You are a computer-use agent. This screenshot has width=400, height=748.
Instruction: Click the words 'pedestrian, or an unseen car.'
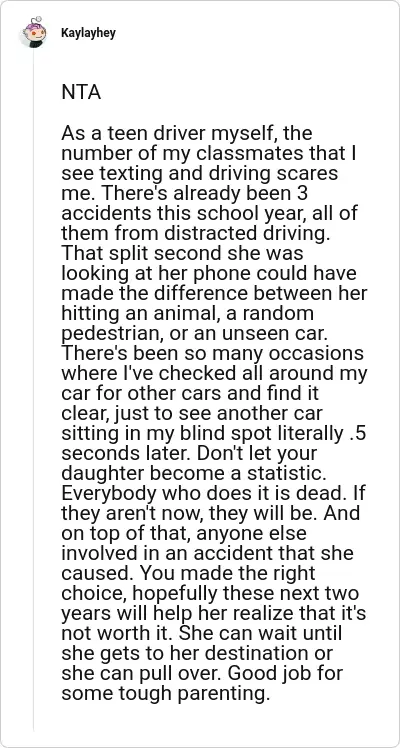click(x=197, y=334)
